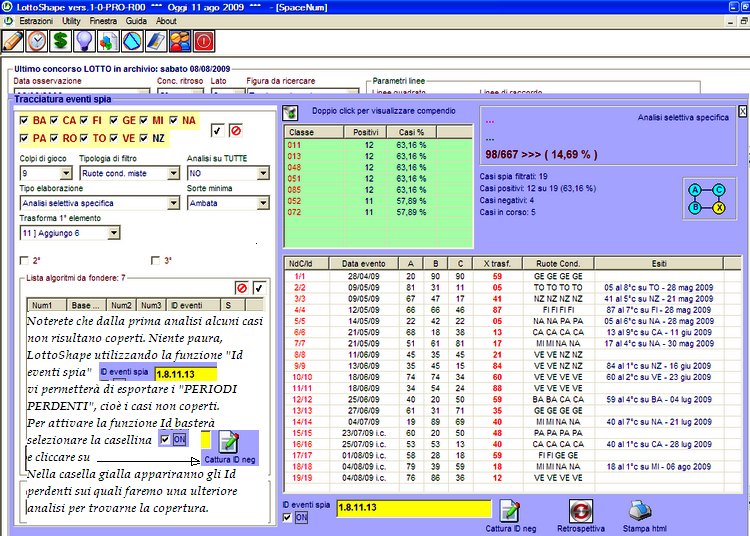Viewport: 750px width, 536px height.
Task: Open the Analisi su TUTTE dropdown
Action: coord(263,173)
